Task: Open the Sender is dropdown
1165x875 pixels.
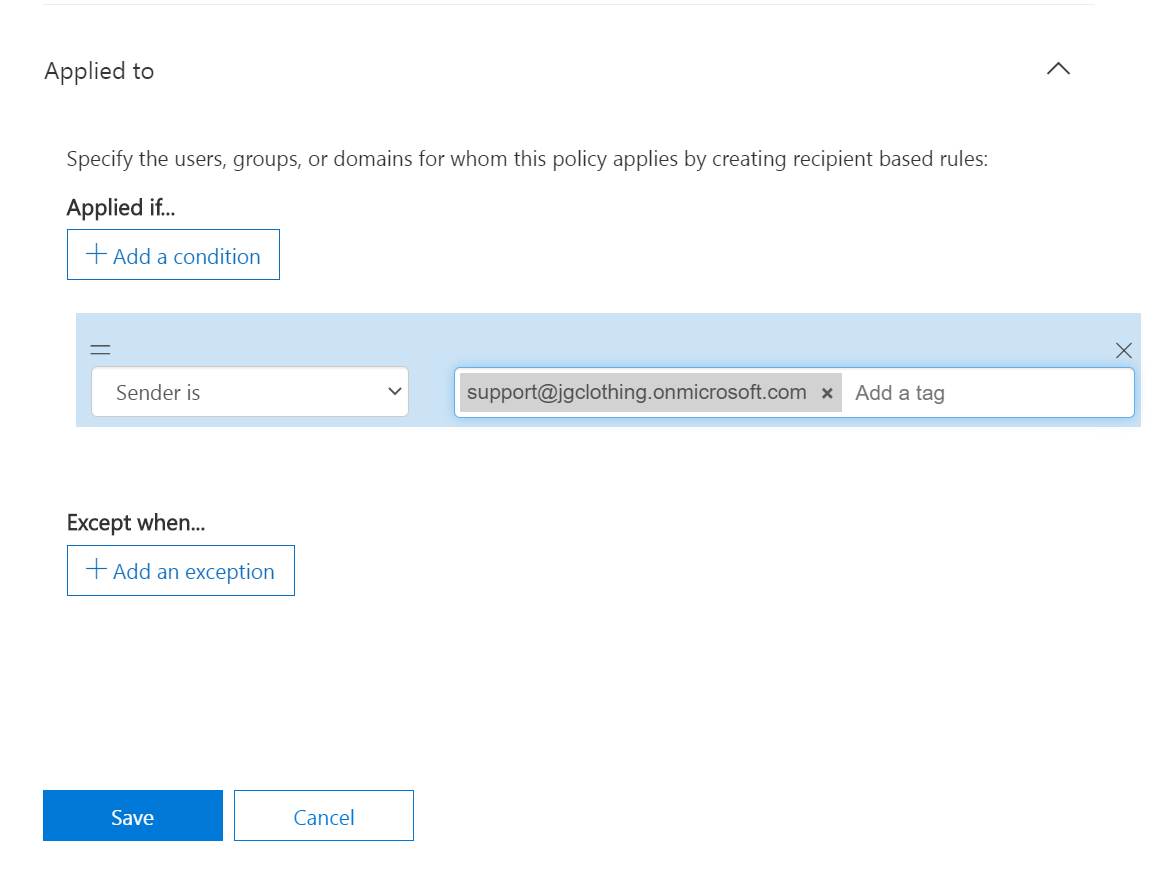Action: tap(250, 391)
